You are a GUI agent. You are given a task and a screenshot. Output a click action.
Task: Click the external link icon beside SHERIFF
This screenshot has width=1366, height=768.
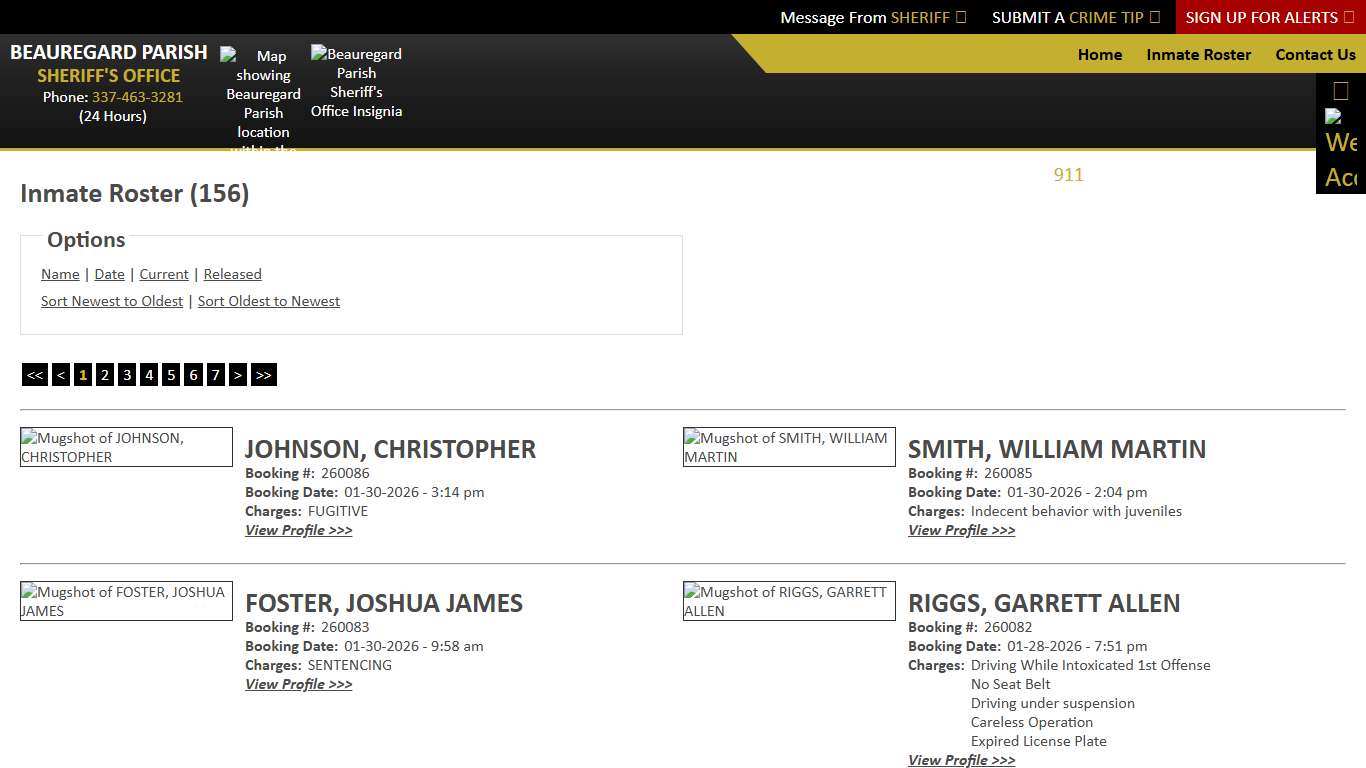[x=960, y=17]
